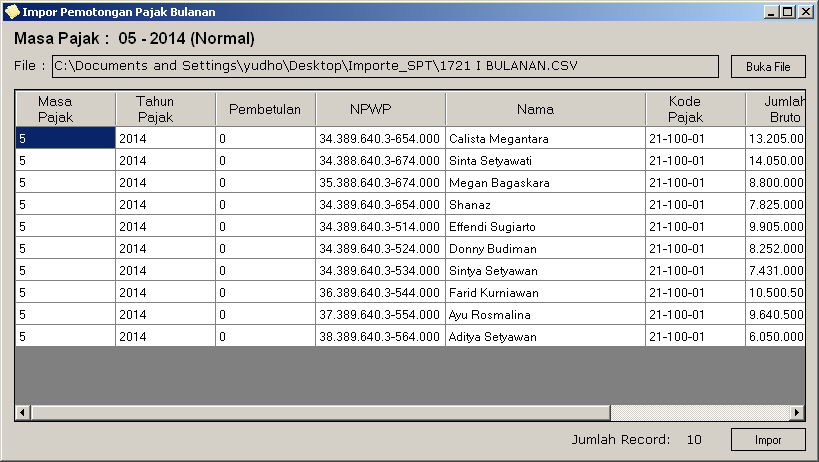The image size is (819, 462).
Task: Click NPWP cell 35.388.640.3-674.000
Action: pos(380,182)
